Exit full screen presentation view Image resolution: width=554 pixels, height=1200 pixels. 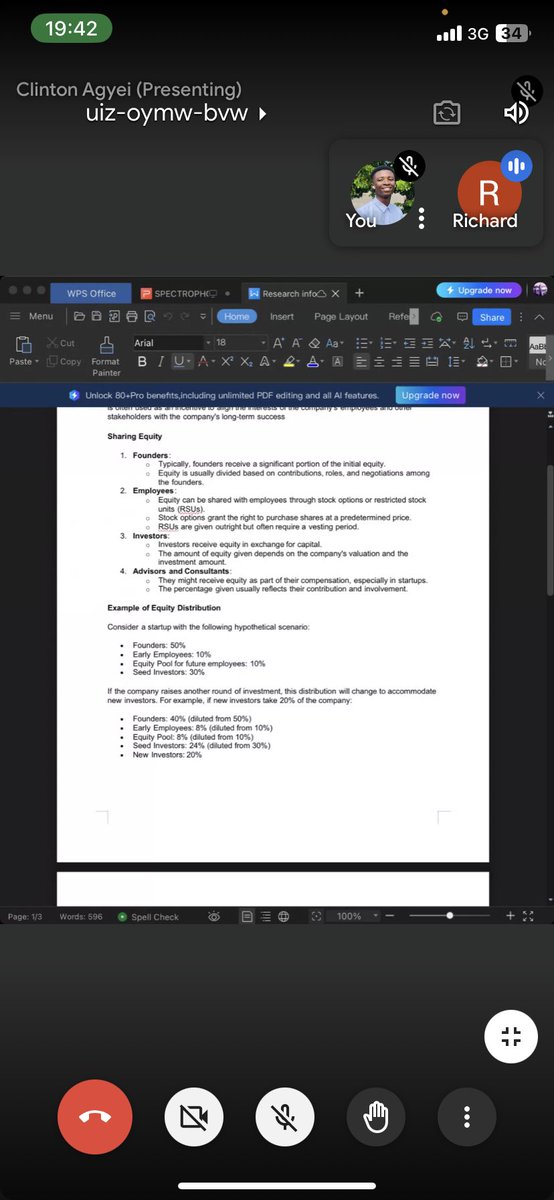[x=511, y=1036]
